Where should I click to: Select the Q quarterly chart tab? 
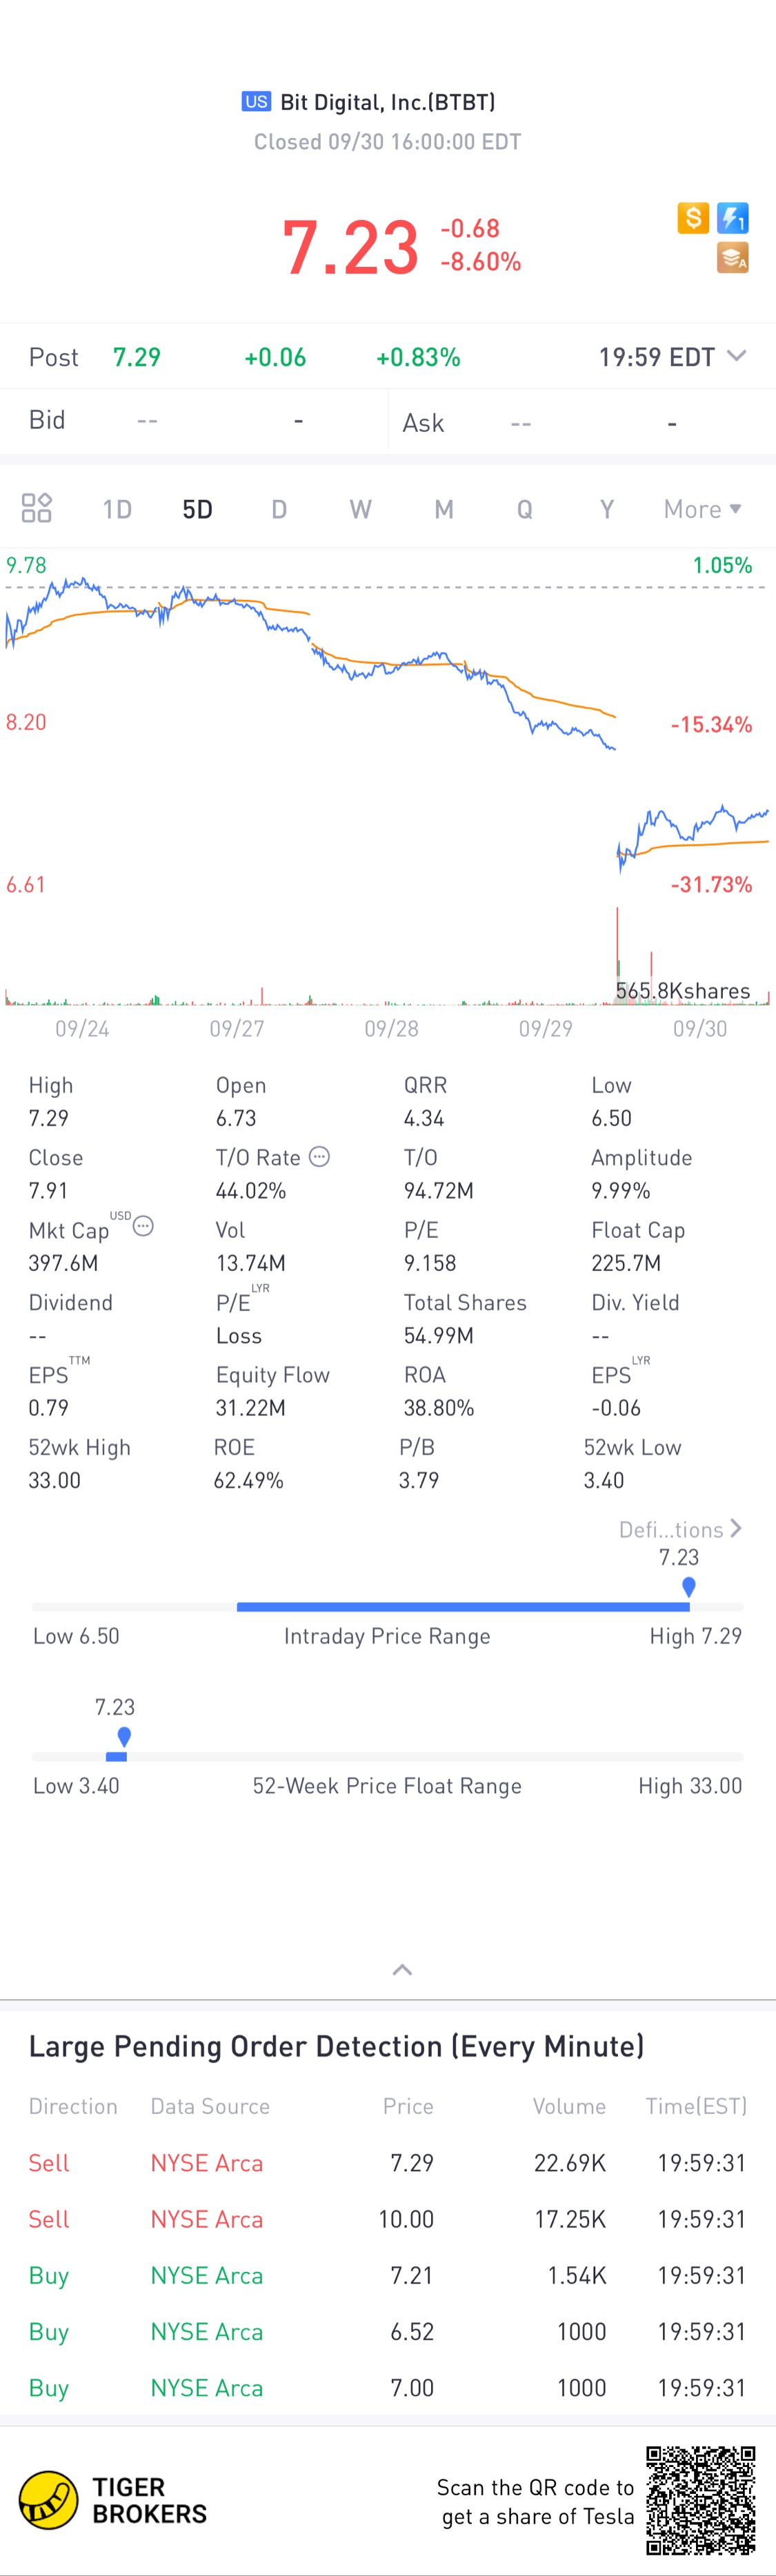point(524,509)
